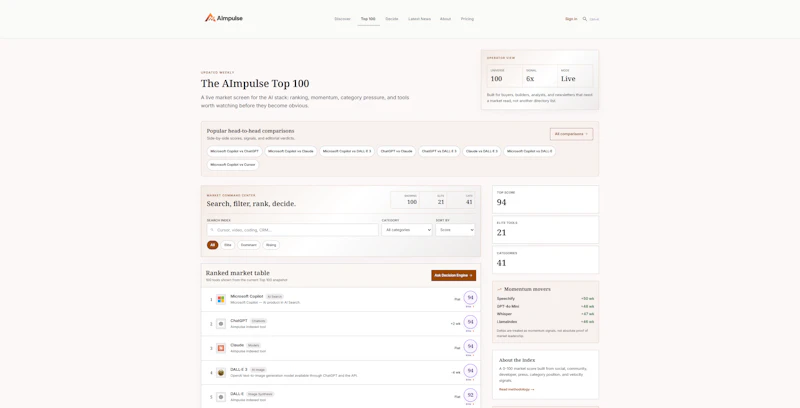The image size is (800, 408).
Task: Click the AI Search category tag
Action: click(274, 296)
